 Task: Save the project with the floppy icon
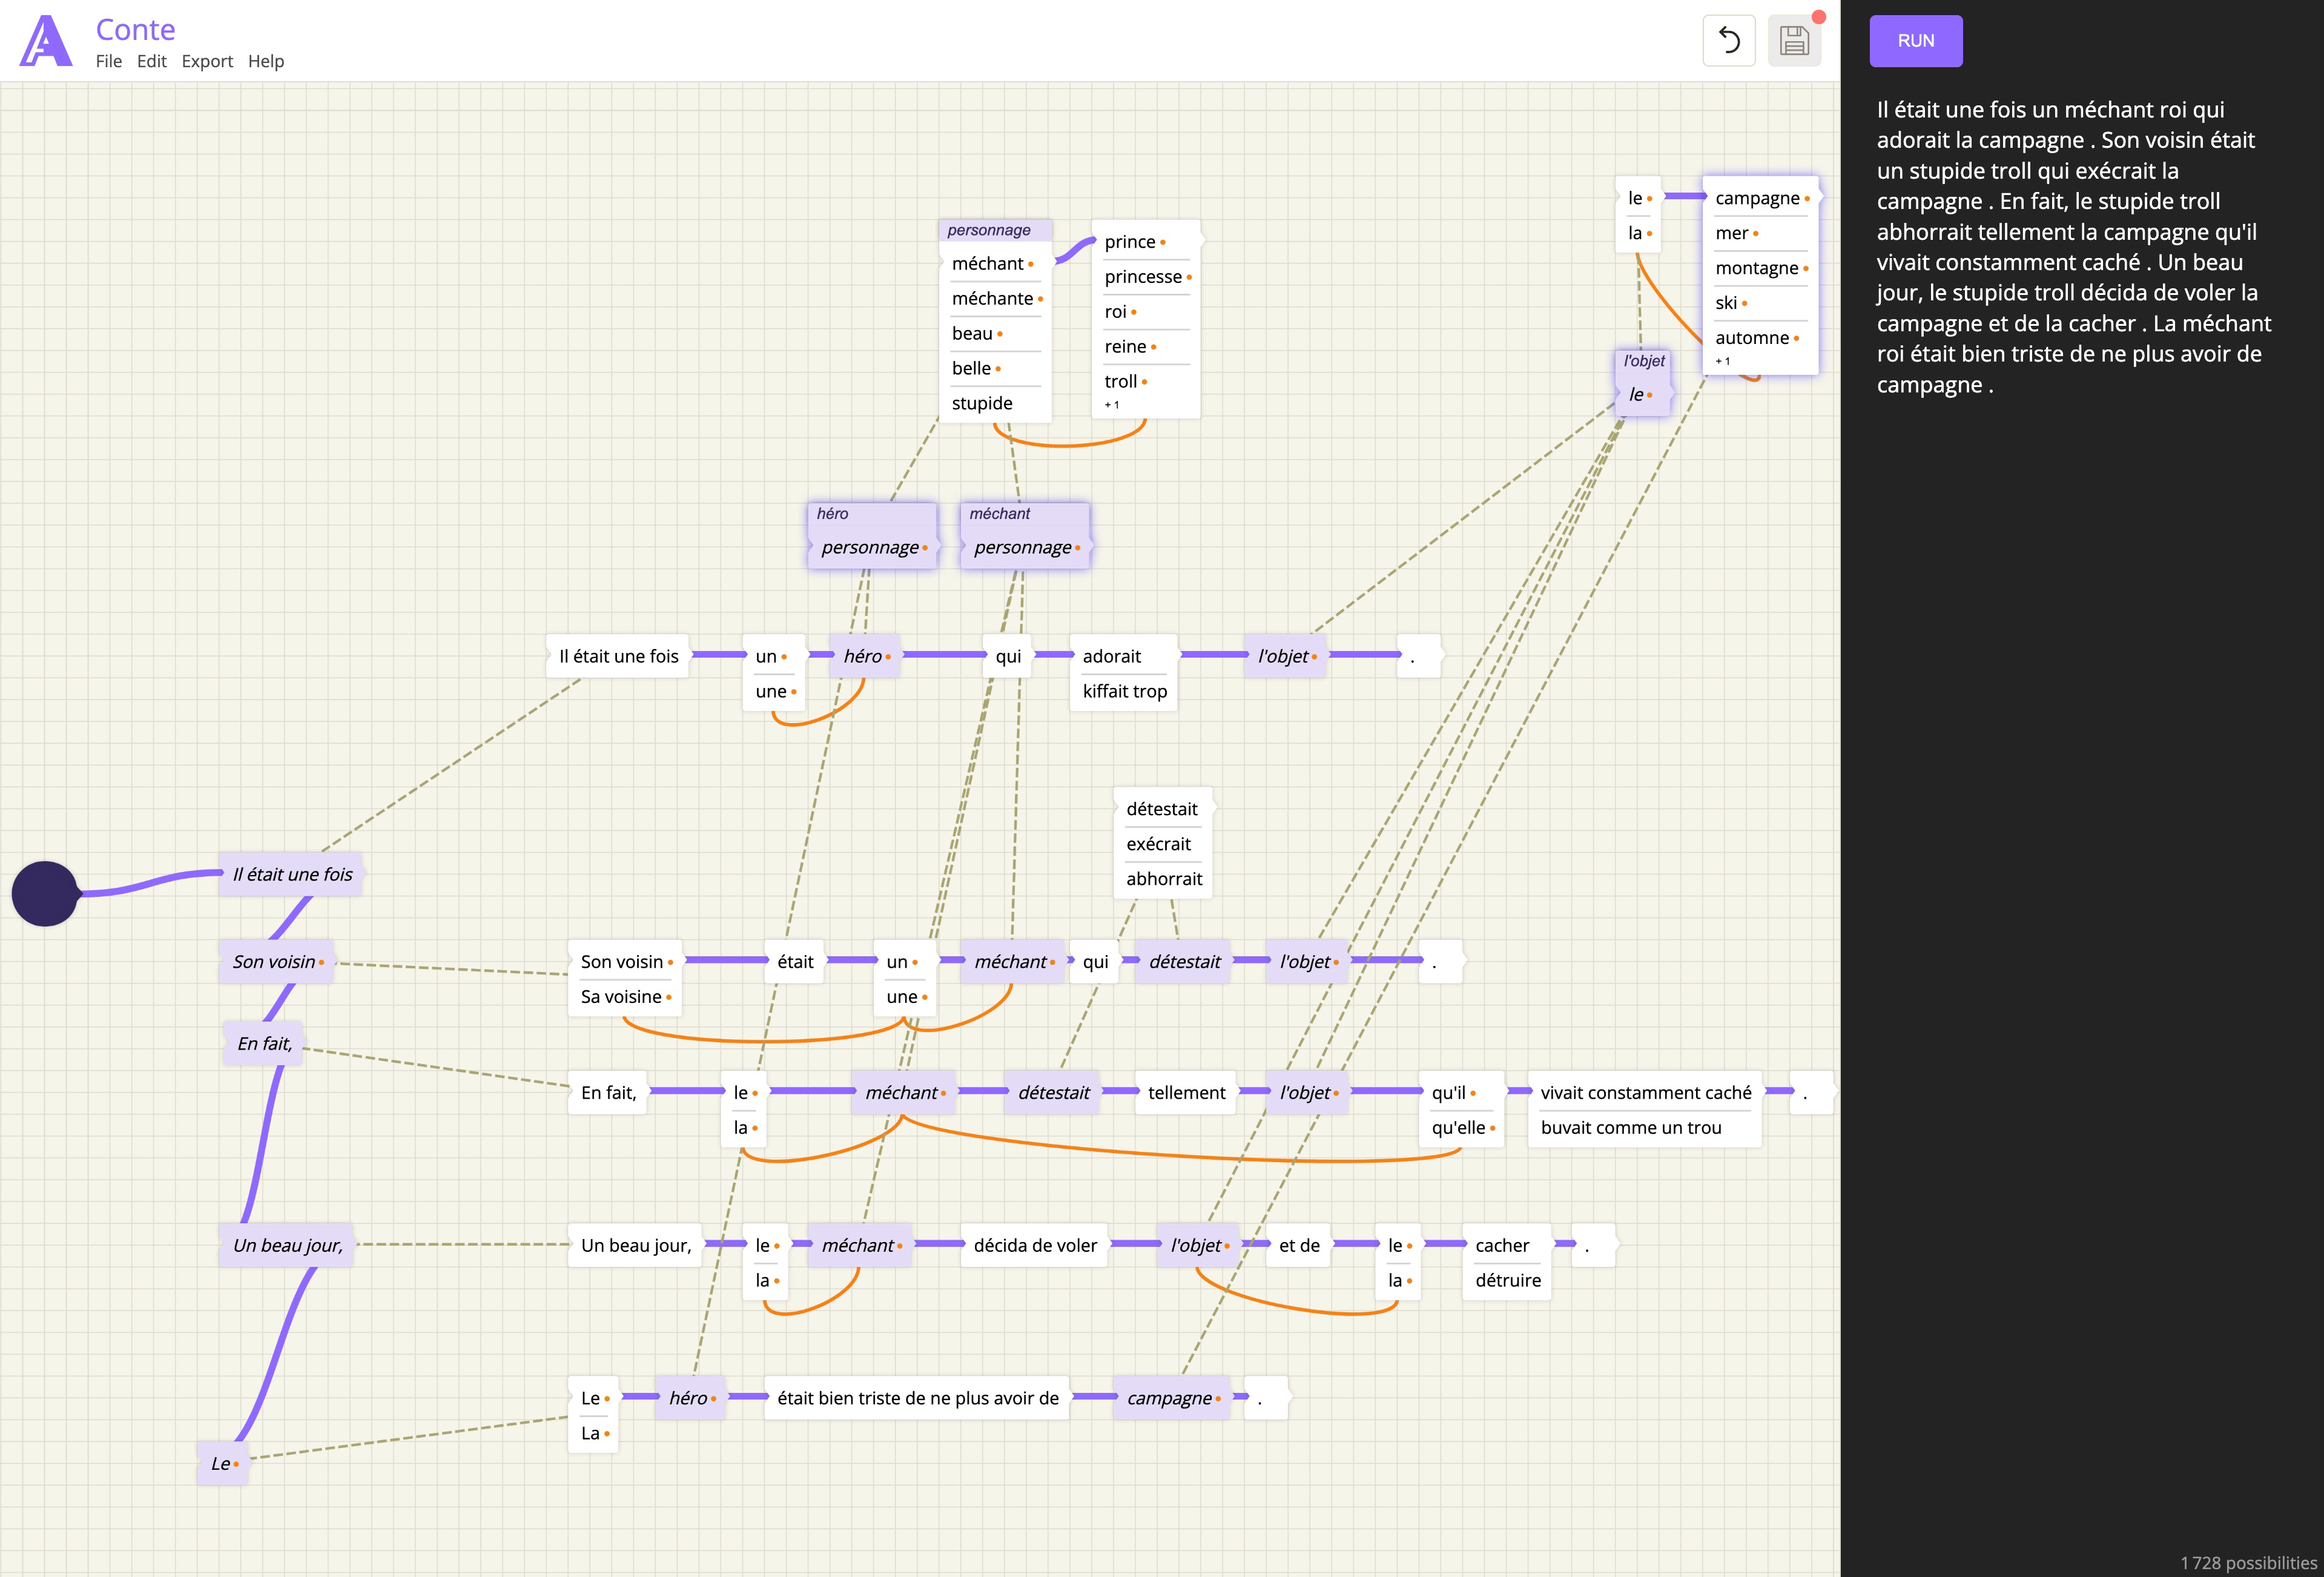(x=1794, y=41)
